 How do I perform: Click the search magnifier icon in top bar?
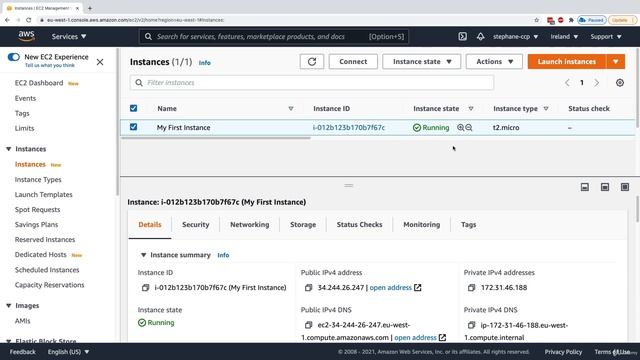coord(148,36)
